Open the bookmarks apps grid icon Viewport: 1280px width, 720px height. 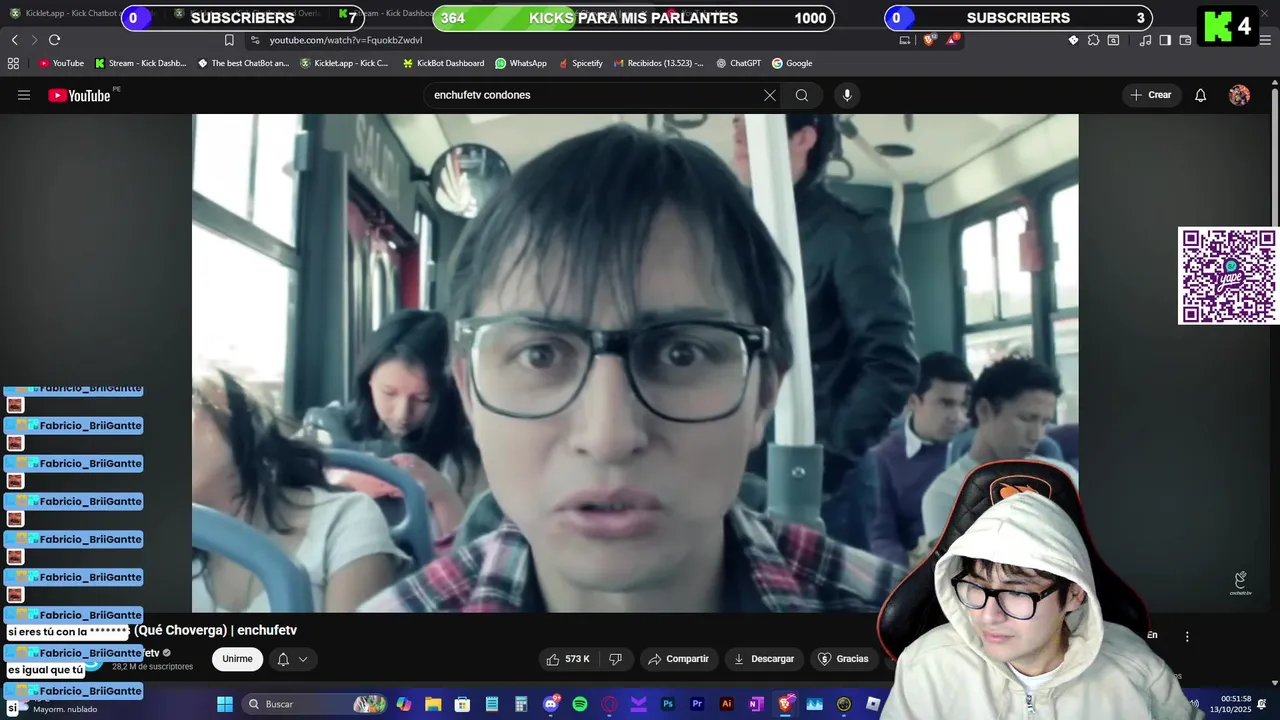(x=13, y=63)
